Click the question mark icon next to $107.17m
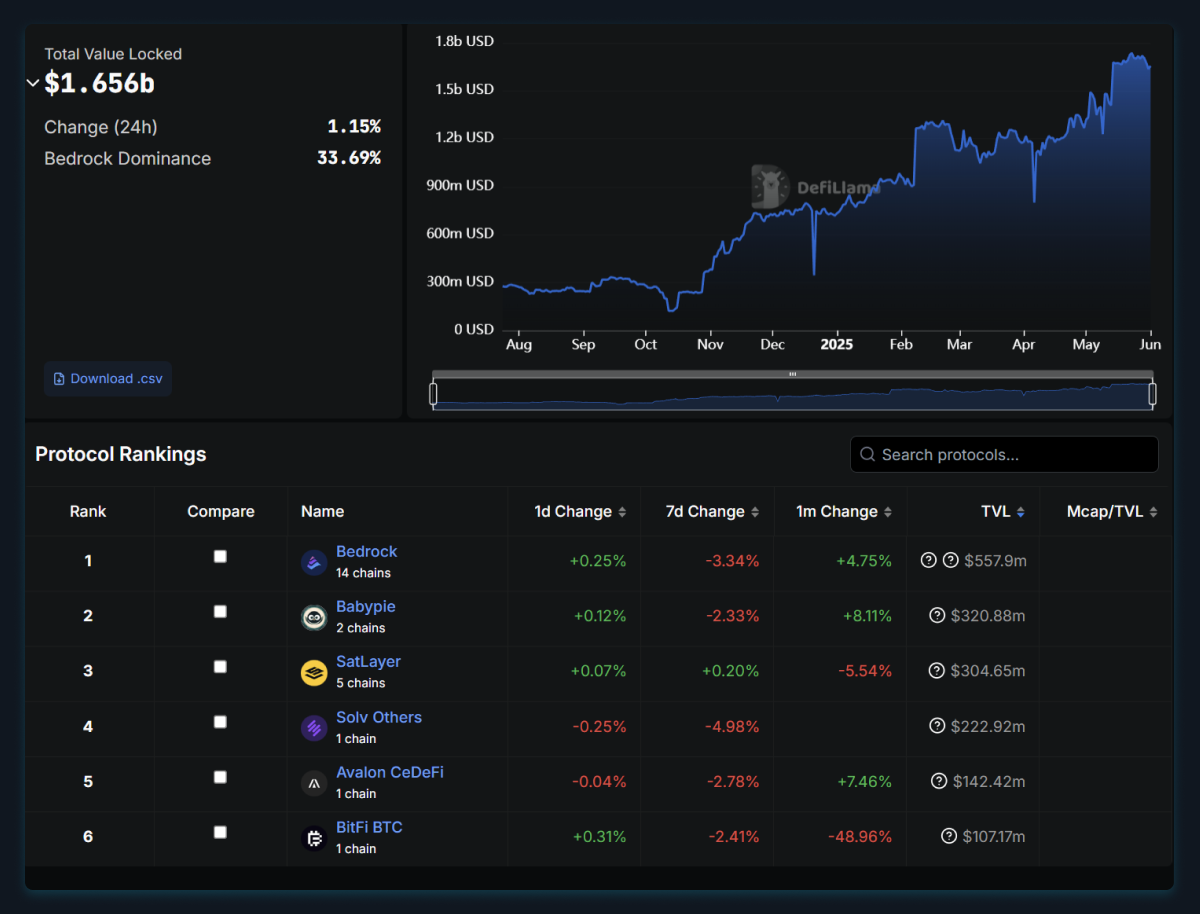1200x914 pixels. point(949,836)
